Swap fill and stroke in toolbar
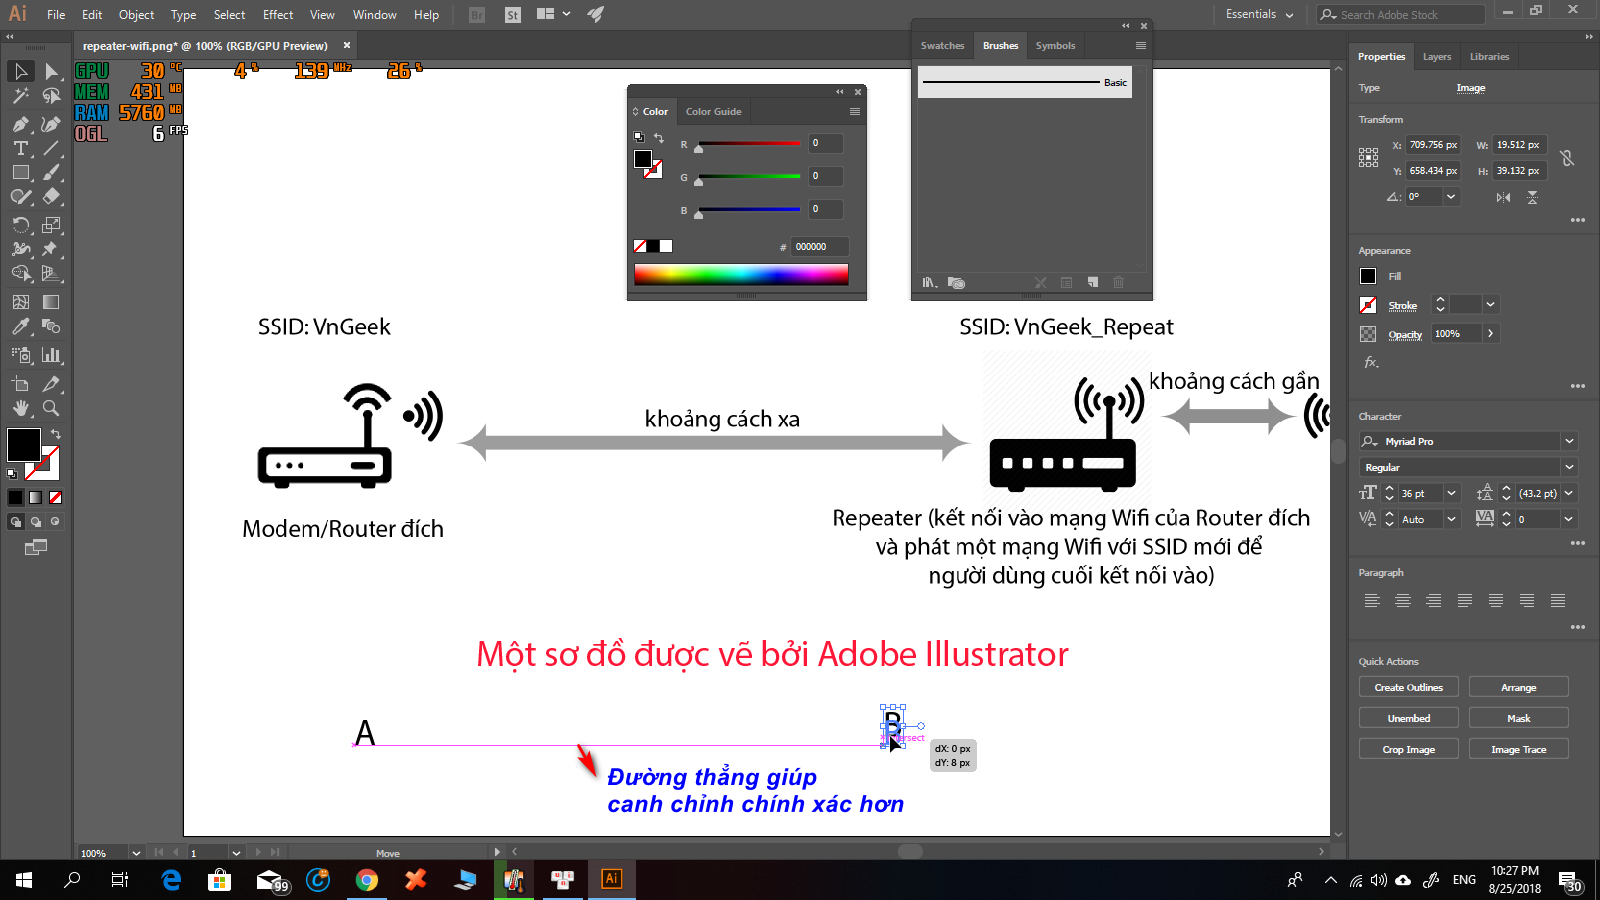The width and height of the screenshot is (1600, 900). (56, 434)
